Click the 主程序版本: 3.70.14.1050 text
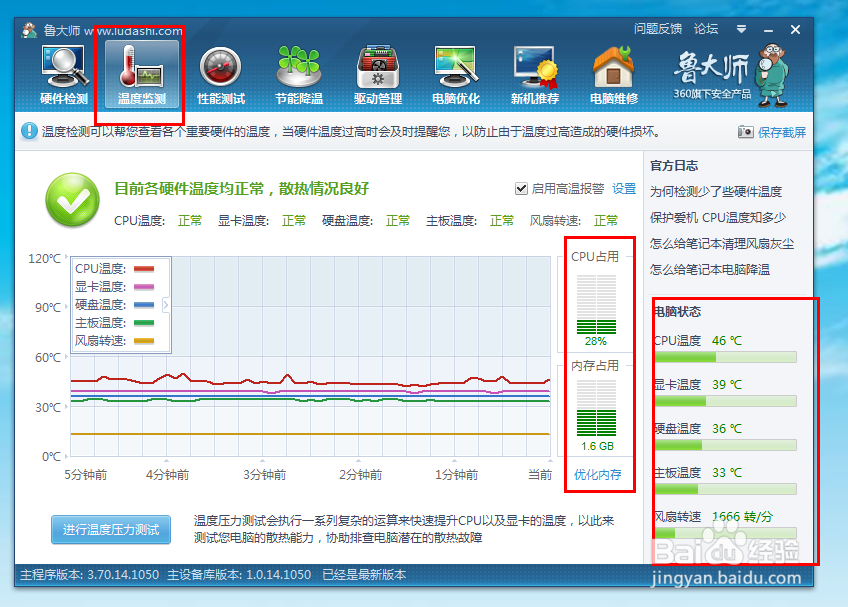 pos(90,575)
